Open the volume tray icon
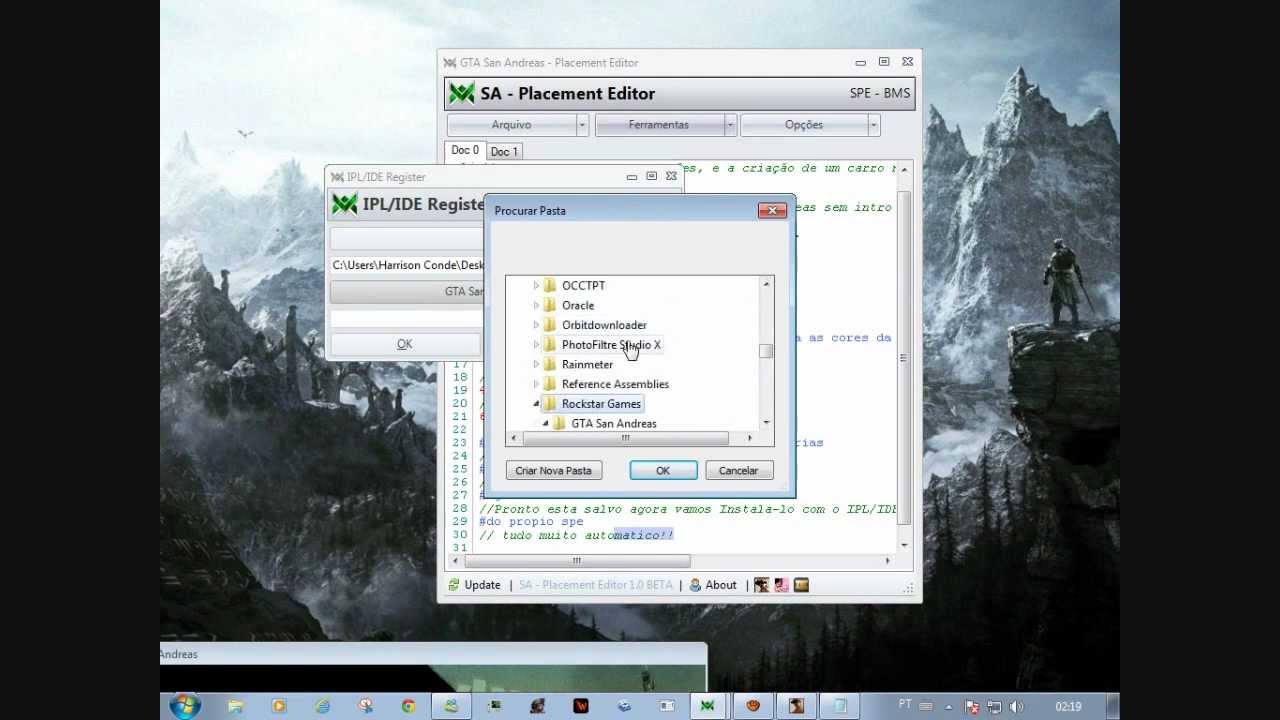Viewport: 1280px width, 720px height. pos(1015,707)
